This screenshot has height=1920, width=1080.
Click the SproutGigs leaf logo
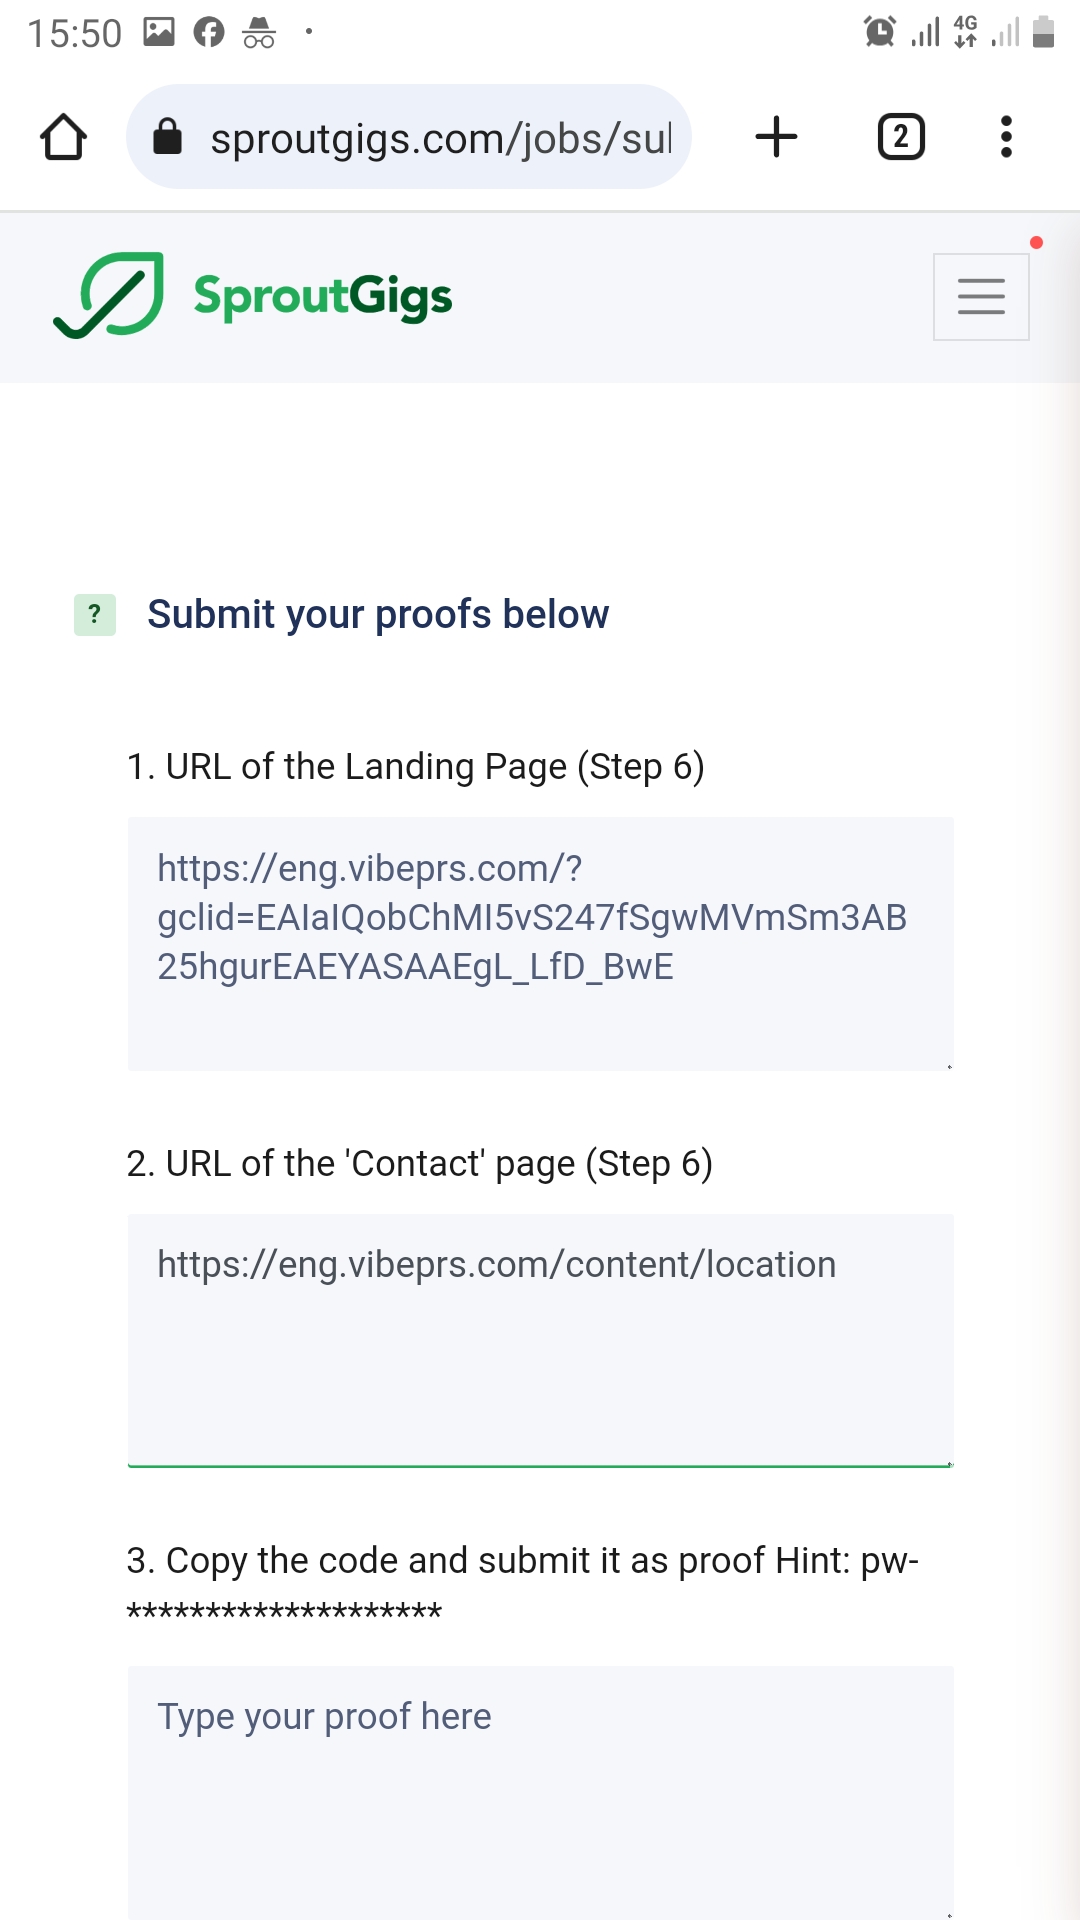(109, 295)
